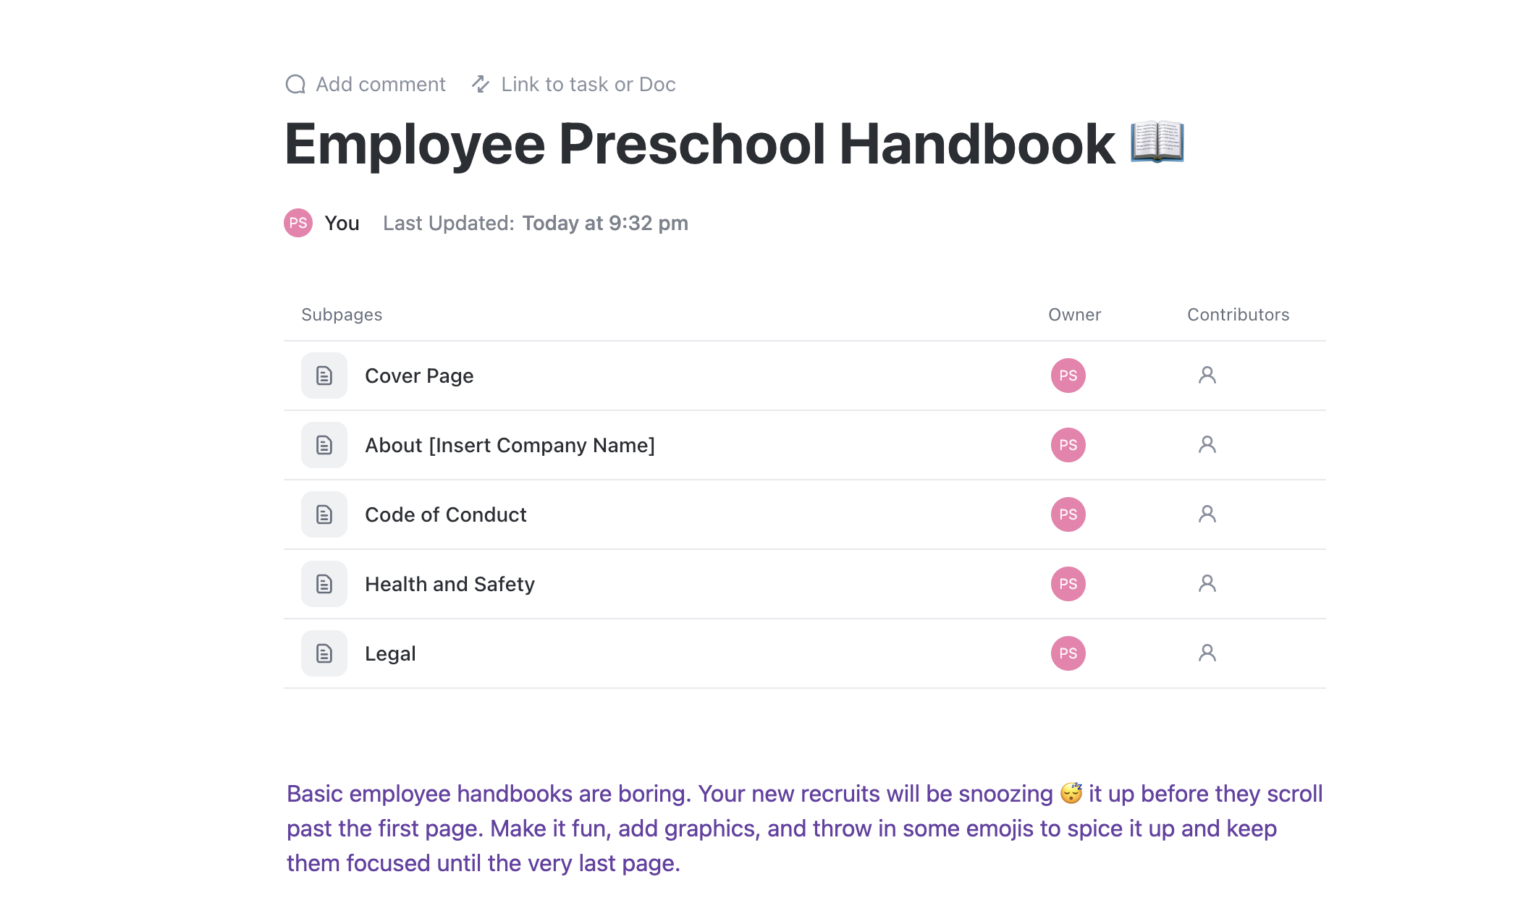Image resolution: width=1536 pixels, height=903 pixels.
Task: Click the contributor icon on the Legal row
Action: [1206, 653]
